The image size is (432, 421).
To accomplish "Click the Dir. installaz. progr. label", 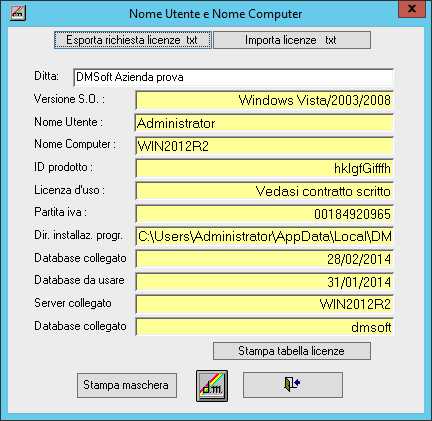I will coord(78,235).
